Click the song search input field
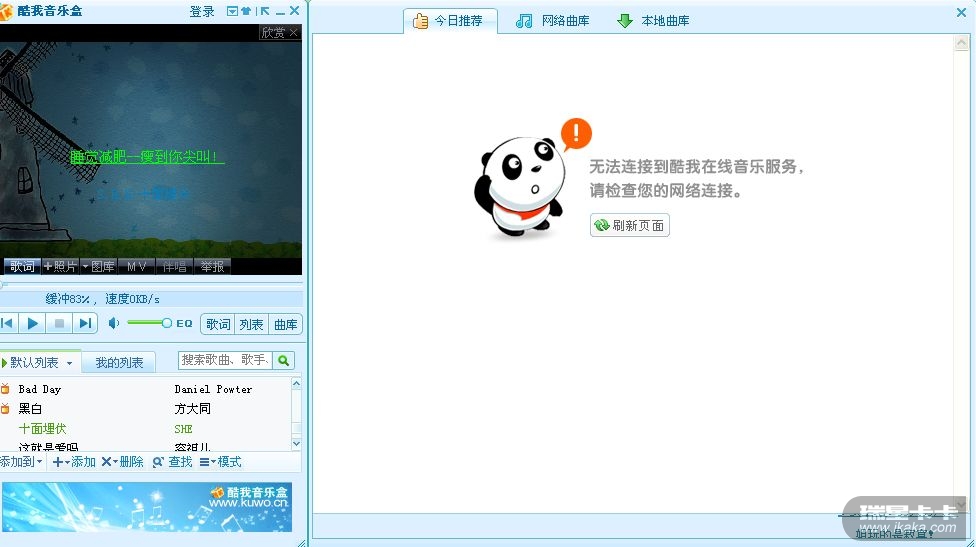976x547 pixels. [225, 360]
